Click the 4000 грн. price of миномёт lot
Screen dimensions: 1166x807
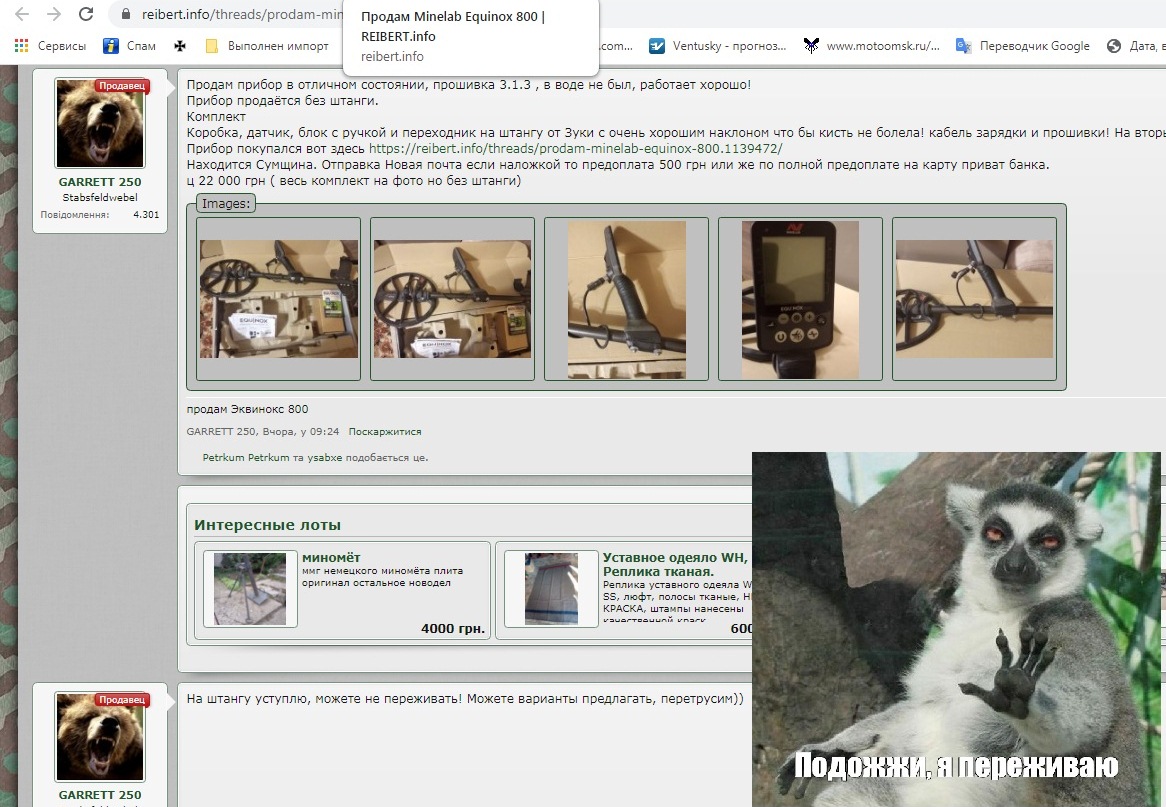click(x=453, y=628)
